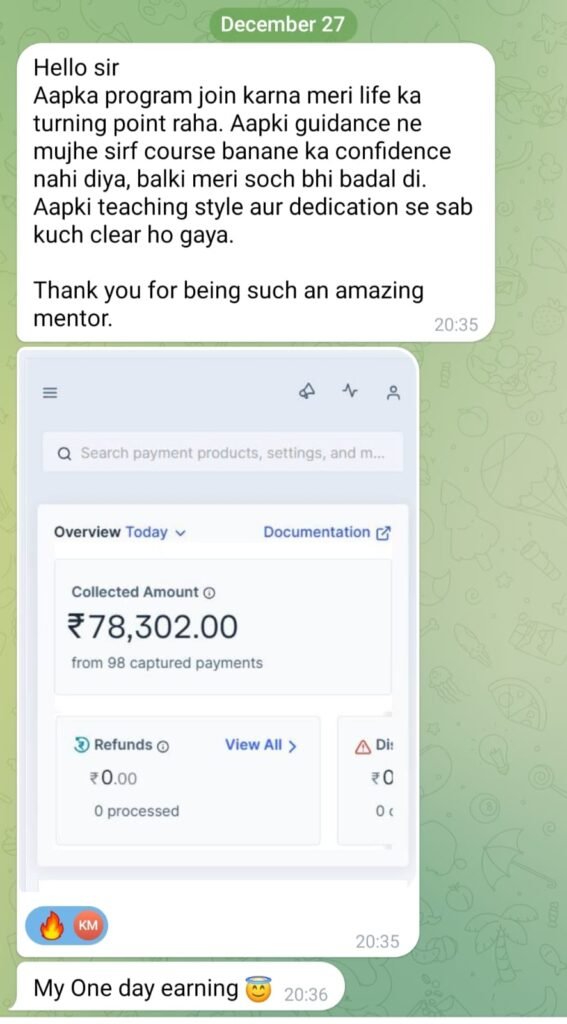This screenshot has width=567, height=1024.
Task: Click the disputes warning triangle icon
Action: (x=363, y=746)
